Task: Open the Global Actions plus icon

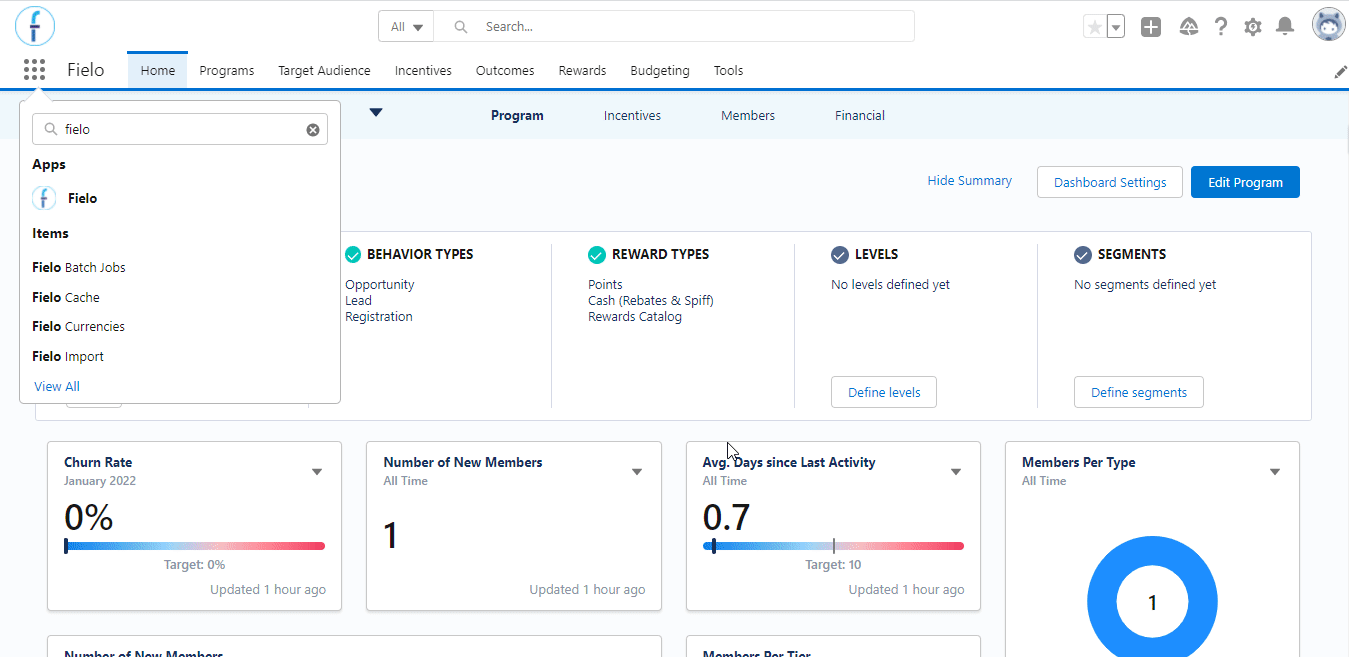Action: [1151, 27]
